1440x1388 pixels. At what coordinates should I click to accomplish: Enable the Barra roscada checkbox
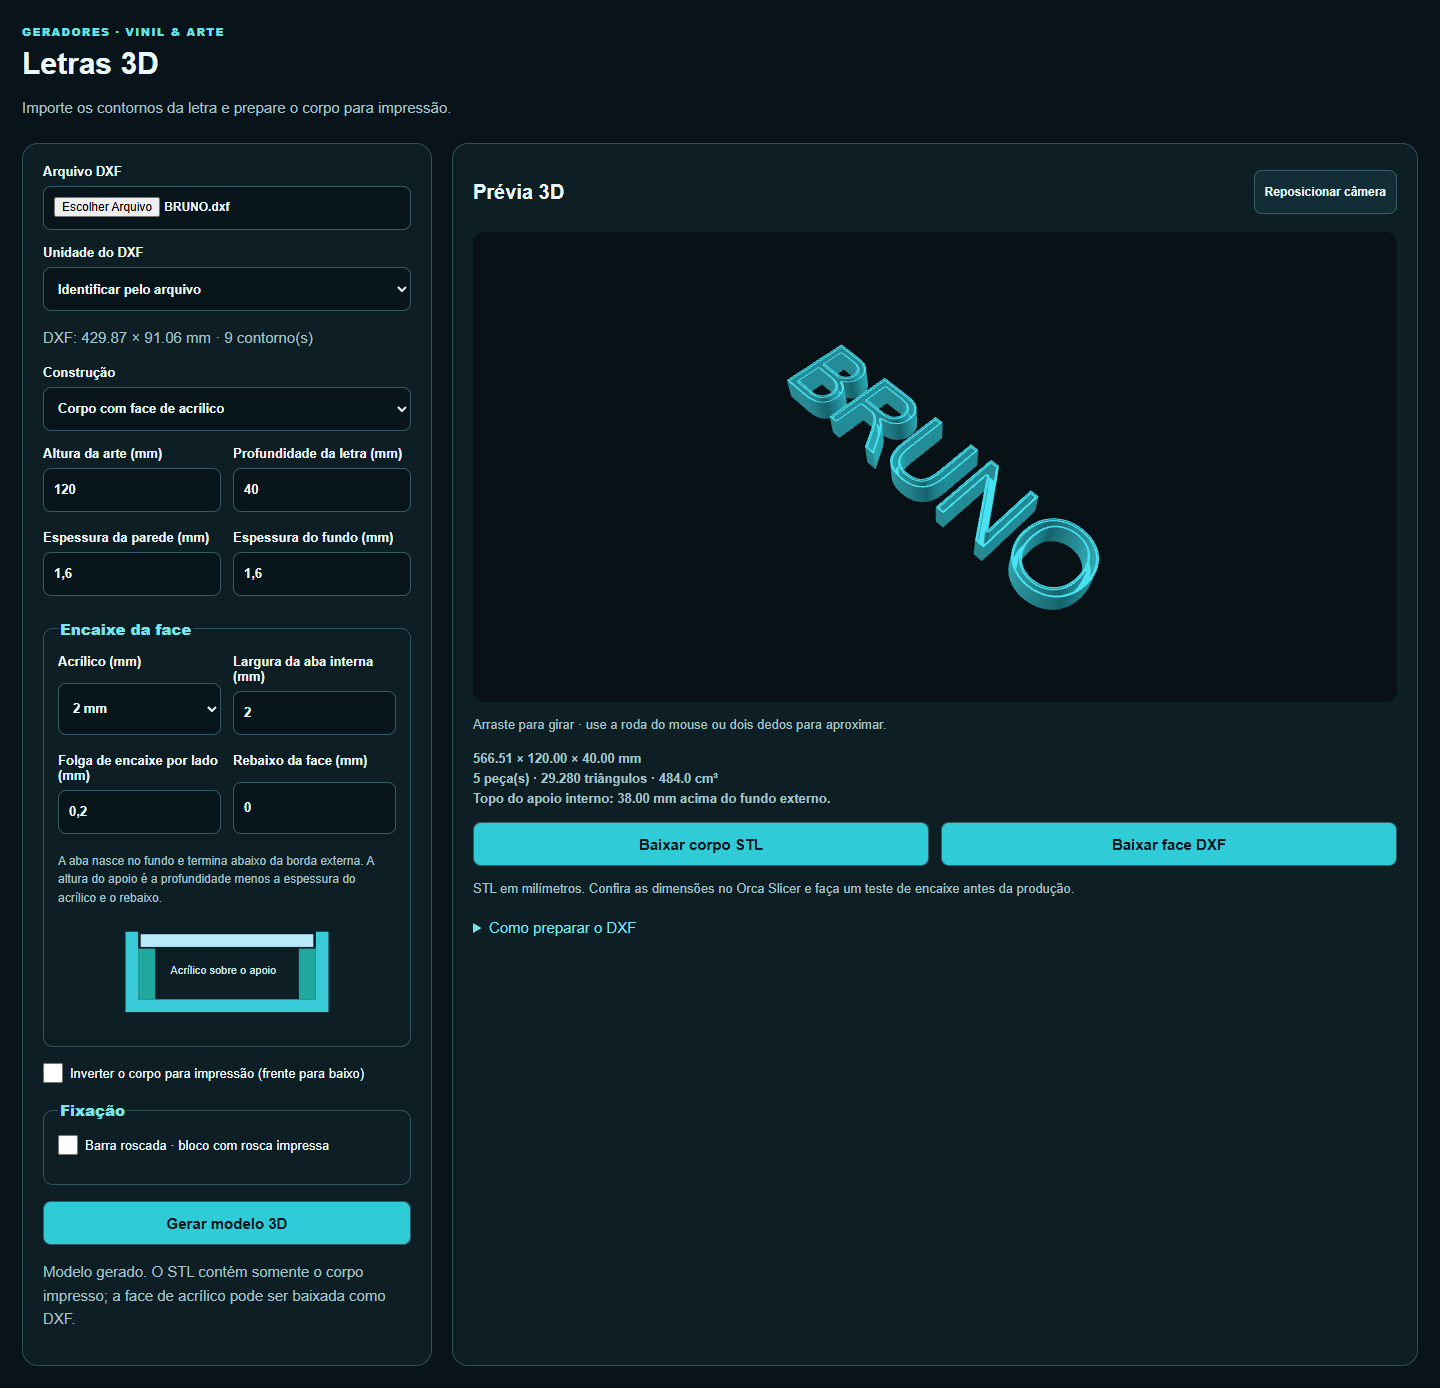68,1145
